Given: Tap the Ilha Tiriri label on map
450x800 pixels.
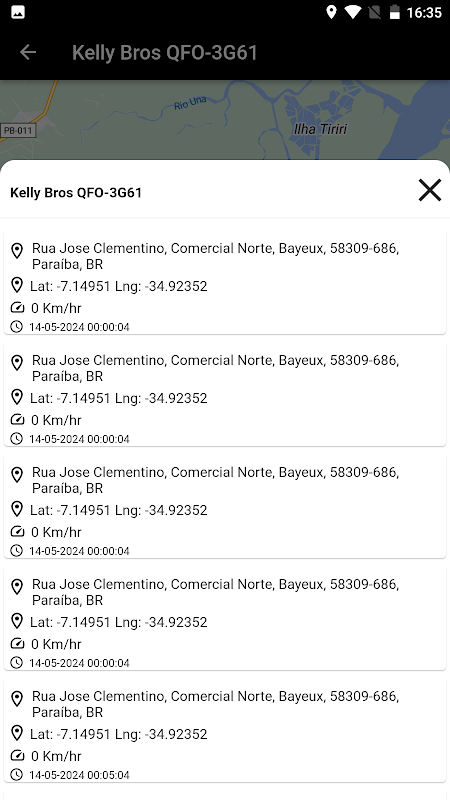Looking at the screenshot, I should [320, 129].
